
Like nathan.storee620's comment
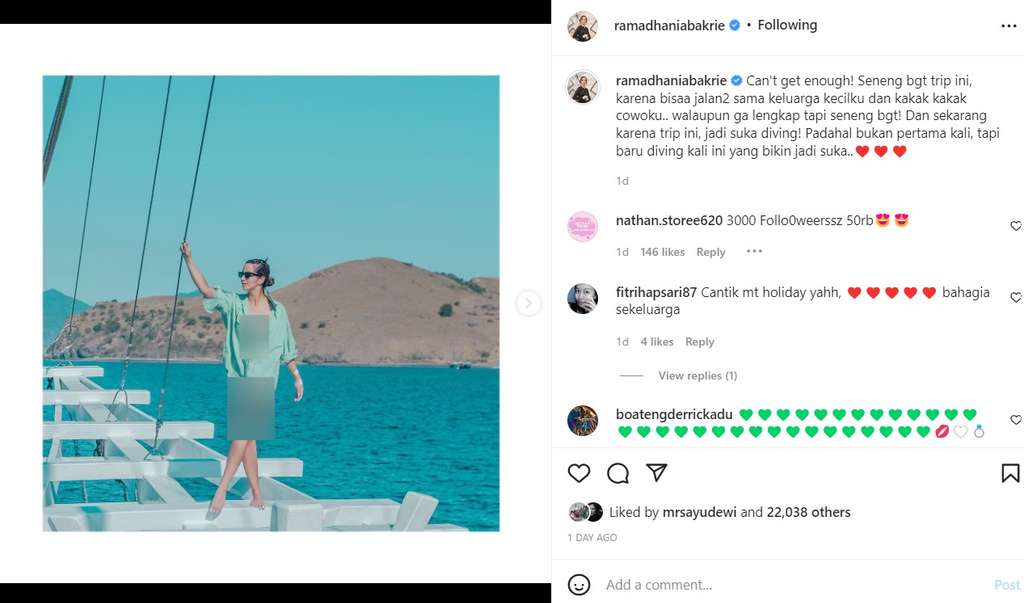[x=1016, y=226]
